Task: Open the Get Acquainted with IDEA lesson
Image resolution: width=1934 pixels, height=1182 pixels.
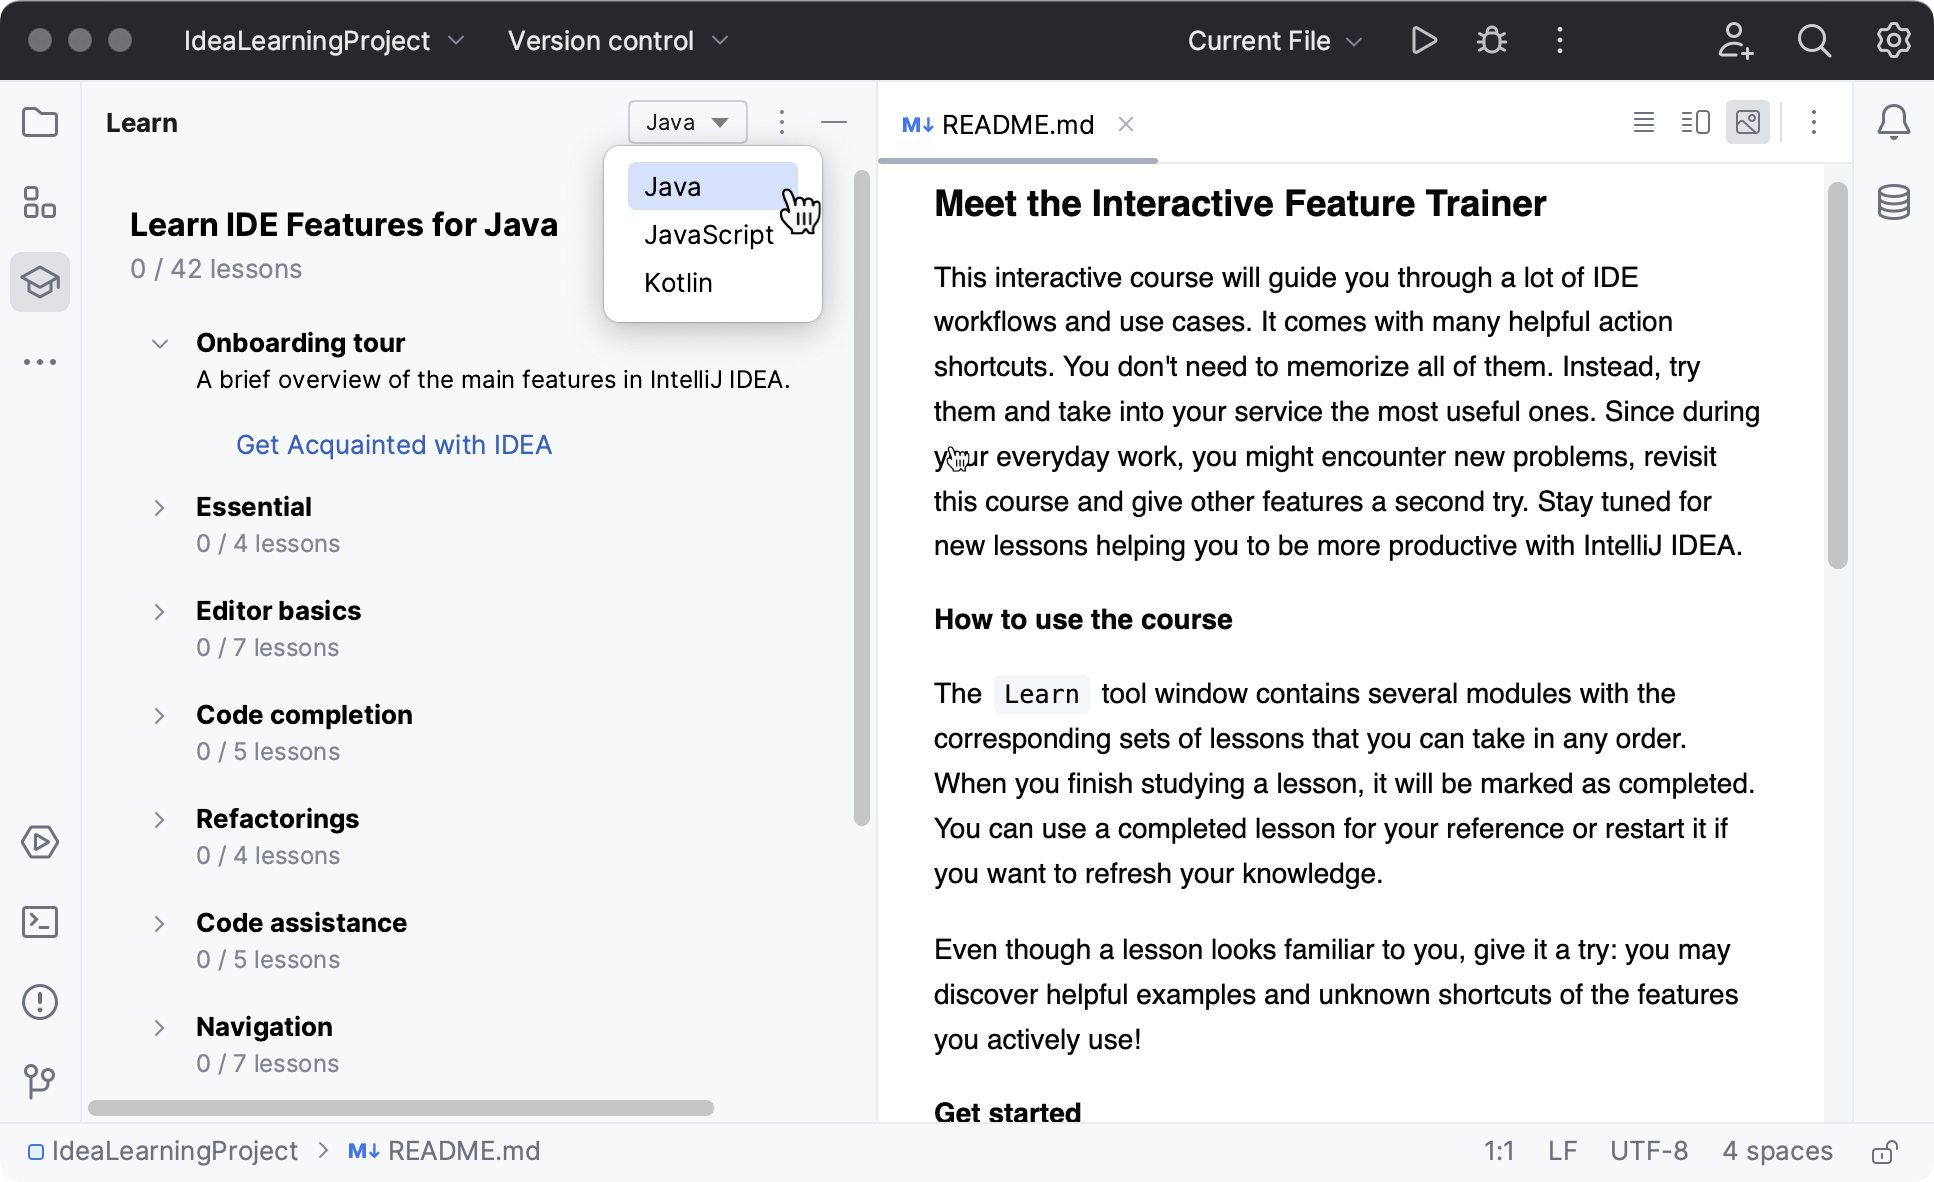Action: 394,445
